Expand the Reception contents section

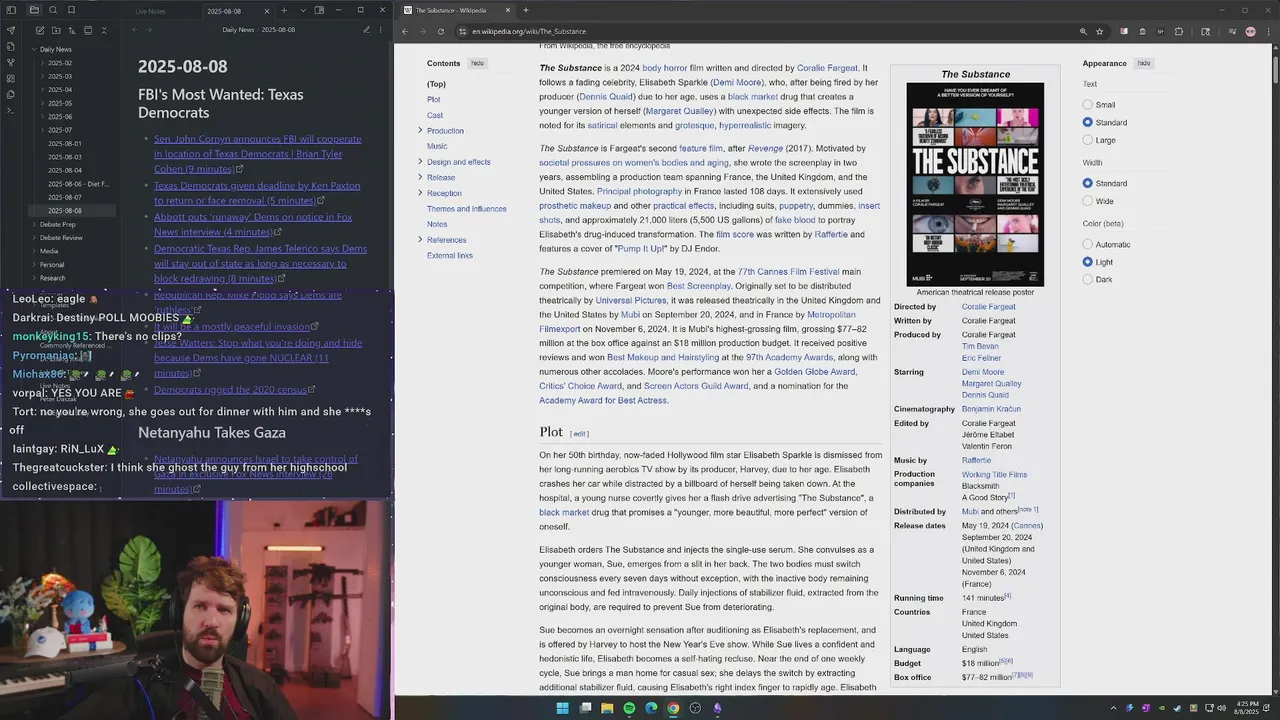(420, 192)
